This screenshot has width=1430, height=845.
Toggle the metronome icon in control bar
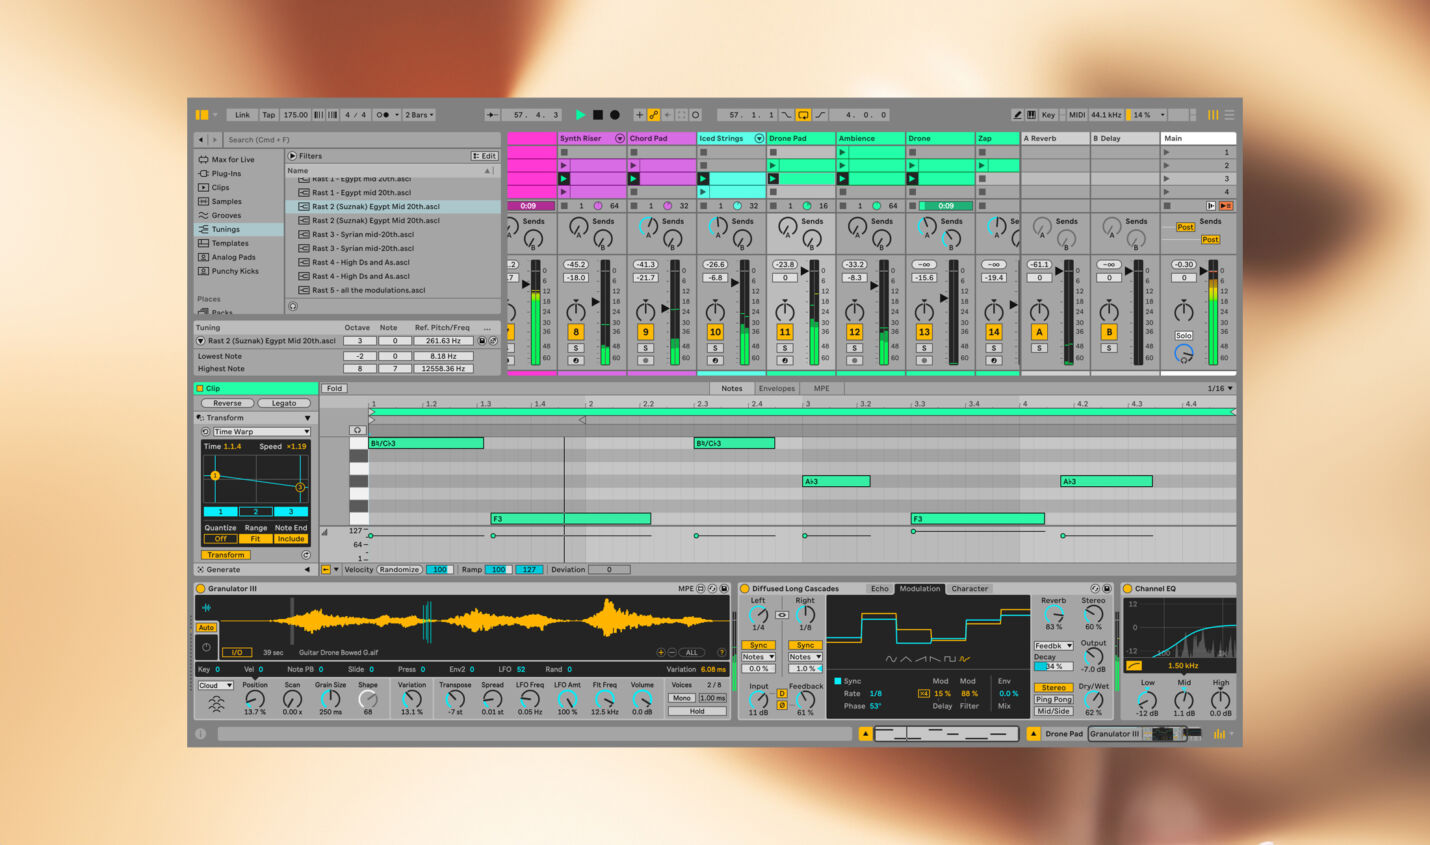pos(383,115)
